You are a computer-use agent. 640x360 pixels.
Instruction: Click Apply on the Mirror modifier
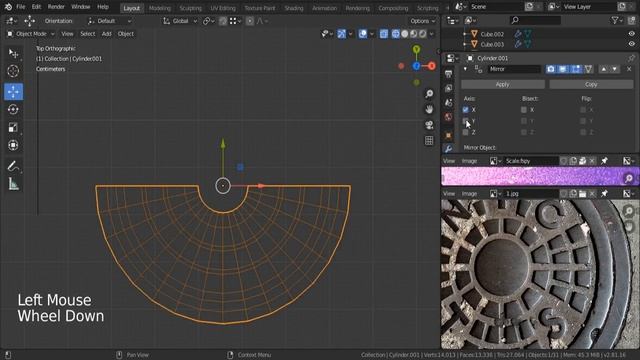502,84
